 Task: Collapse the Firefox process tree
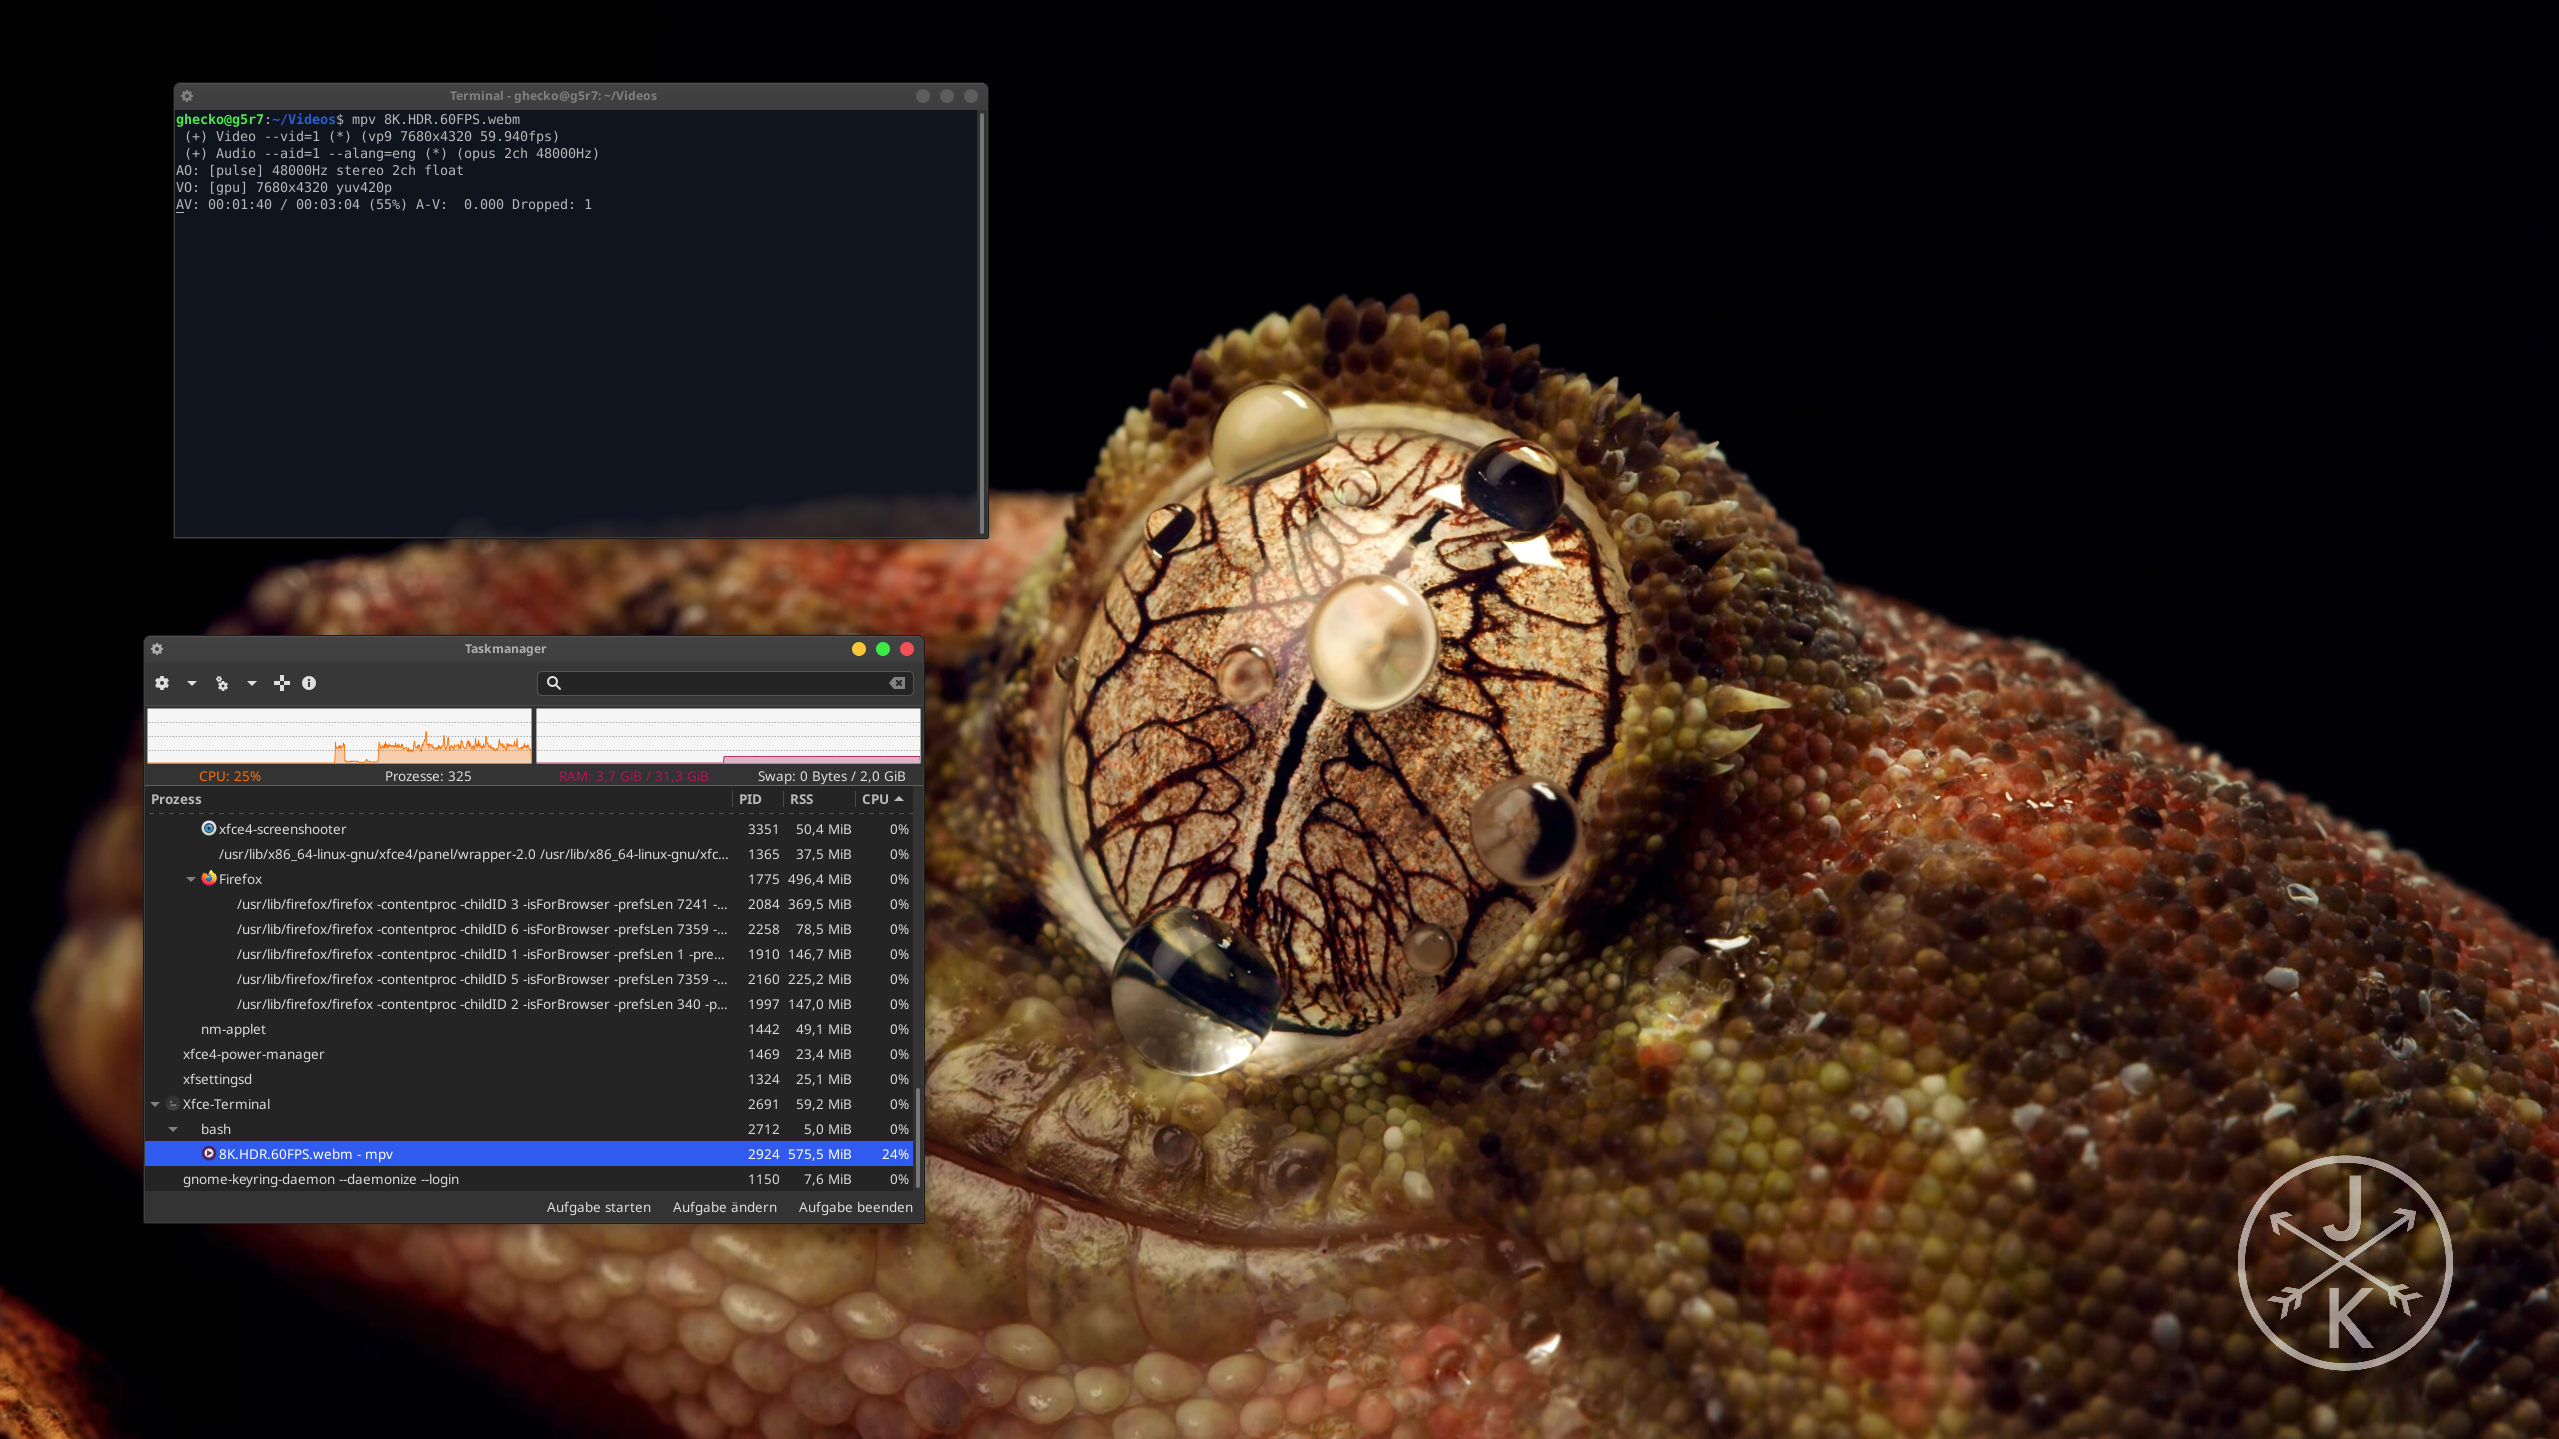pyautogui.click(x=190, y=879)
